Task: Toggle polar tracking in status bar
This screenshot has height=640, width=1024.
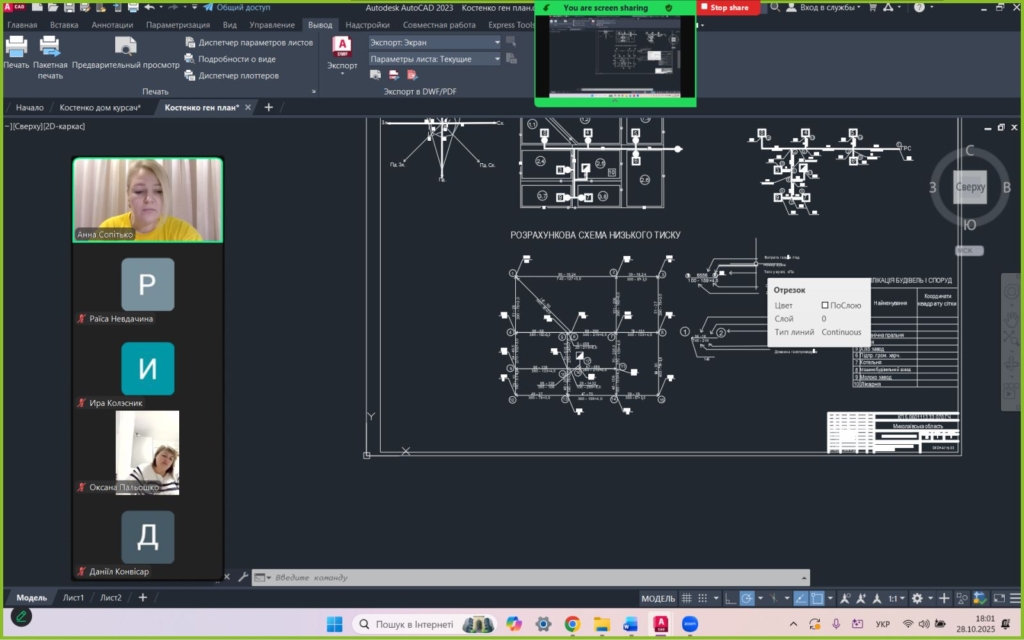Action: click(747, 598)
